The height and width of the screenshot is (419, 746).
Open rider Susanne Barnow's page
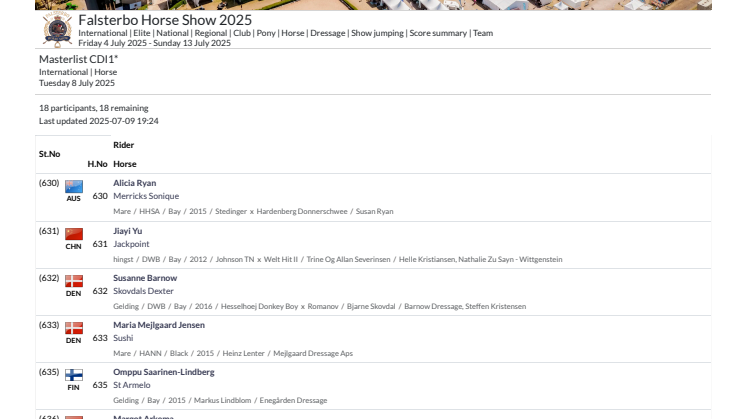point(145,278)
